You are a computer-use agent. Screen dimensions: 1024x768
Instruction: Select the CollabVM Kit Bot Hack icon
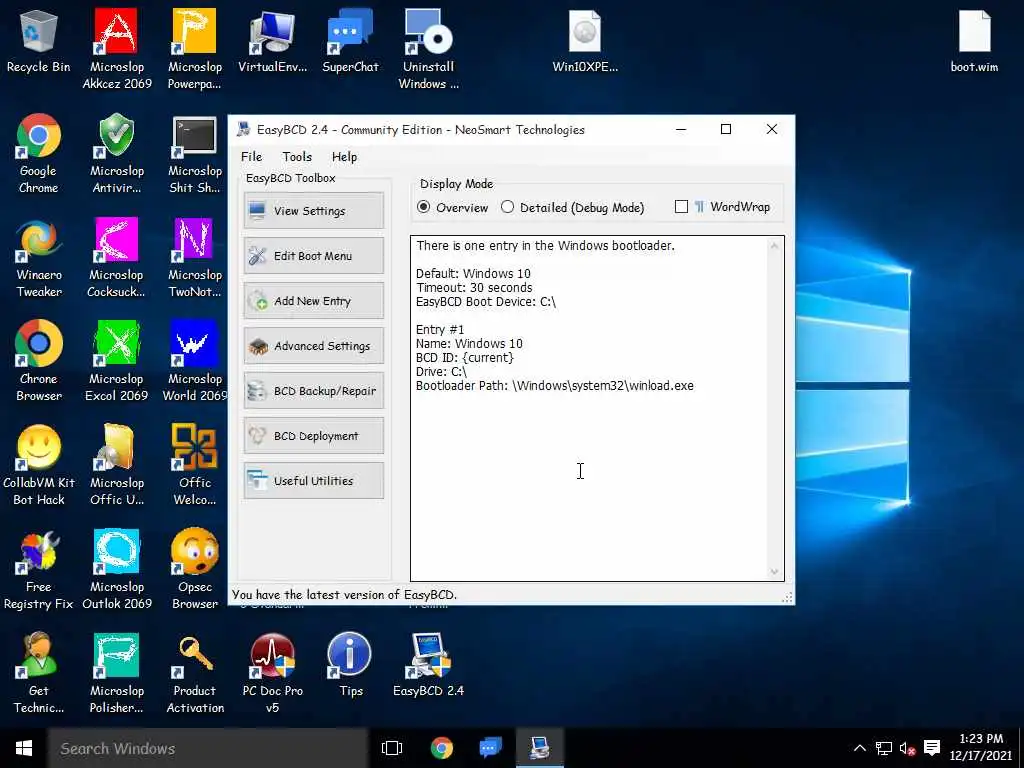pyautogui.click(x=39, y=466)
